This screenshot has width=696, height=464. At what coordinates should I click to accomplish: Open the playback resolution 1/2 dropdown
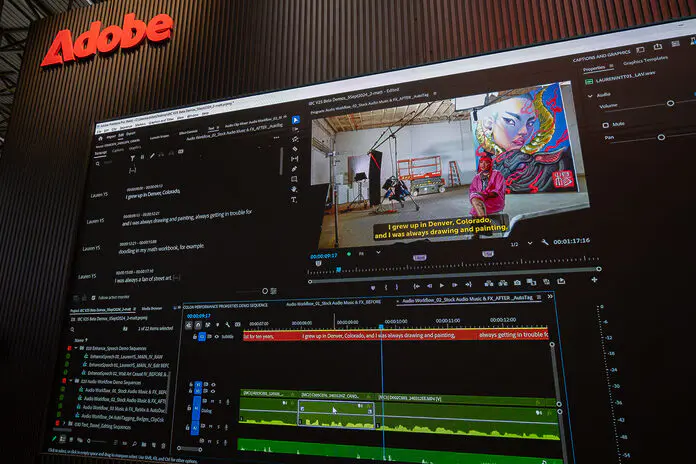519,243
